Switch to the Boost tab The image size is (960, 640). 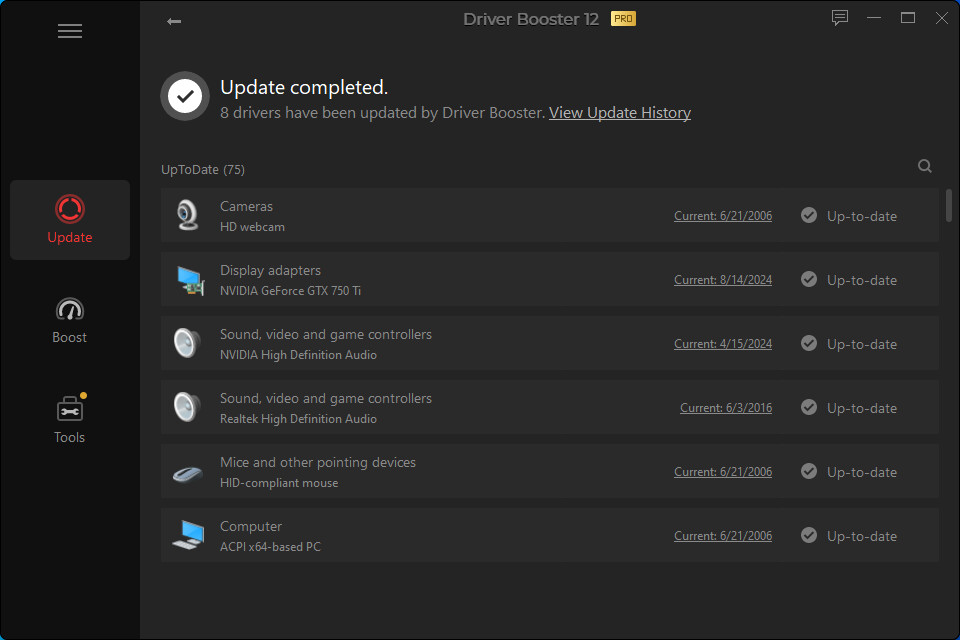point(70,320)
